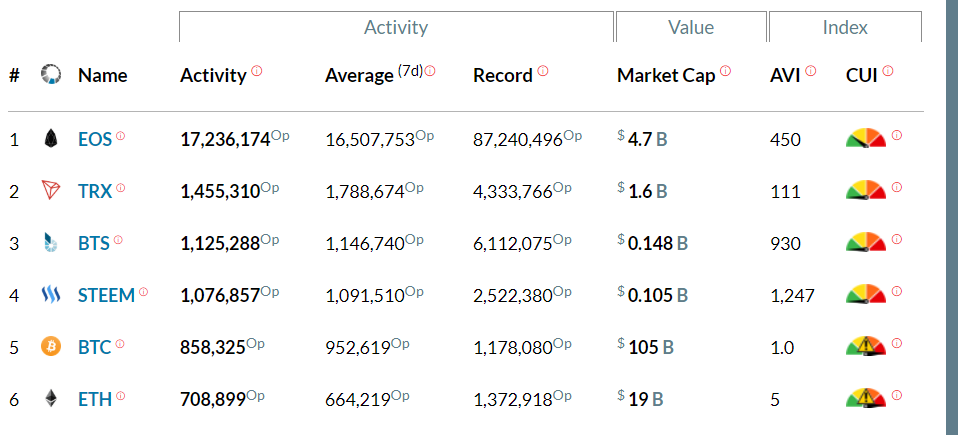958x435 pixels.
Task: Open info icon next to TRX name
Action: point(120,188)
